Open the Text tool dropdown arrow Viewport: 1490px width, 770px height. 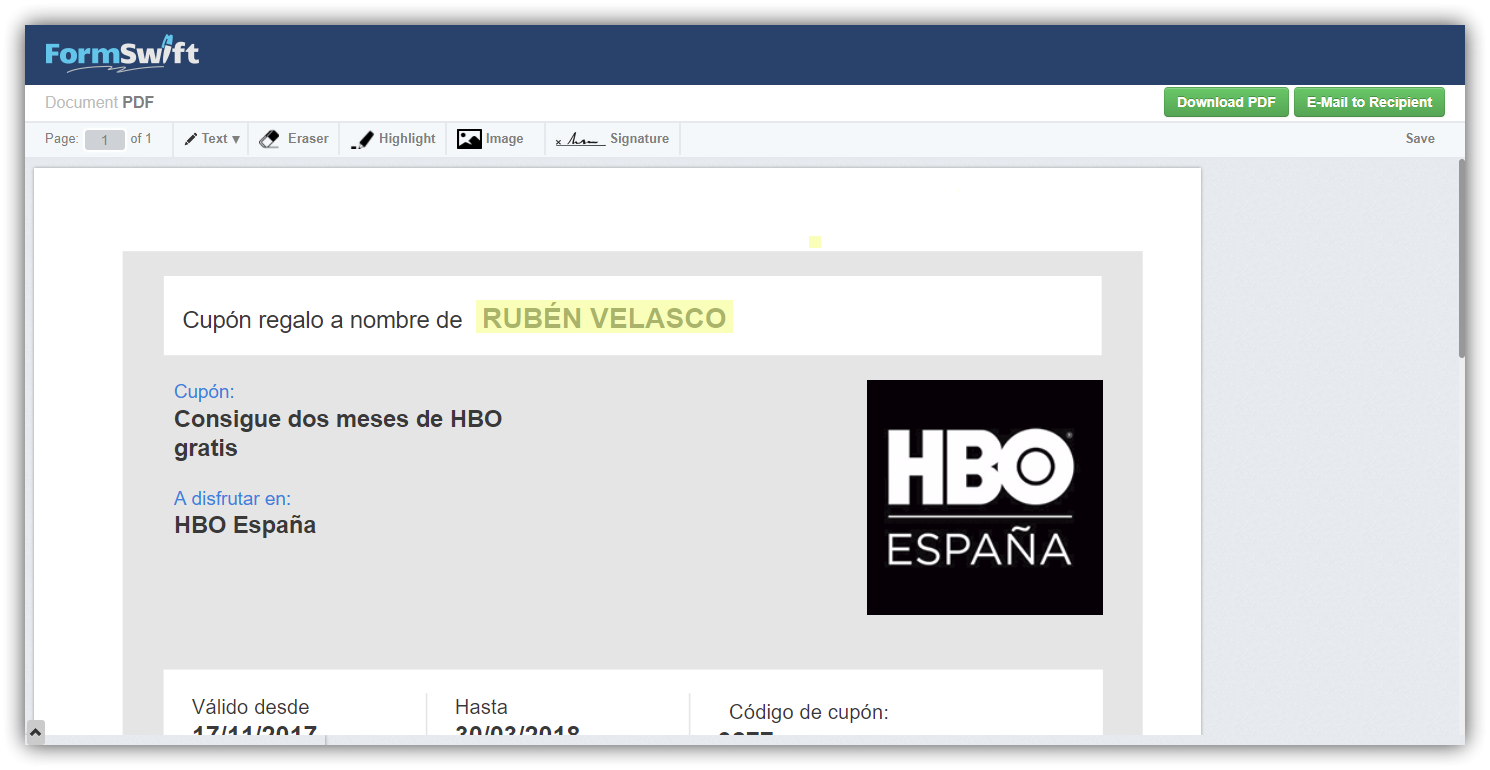point(236,139)
